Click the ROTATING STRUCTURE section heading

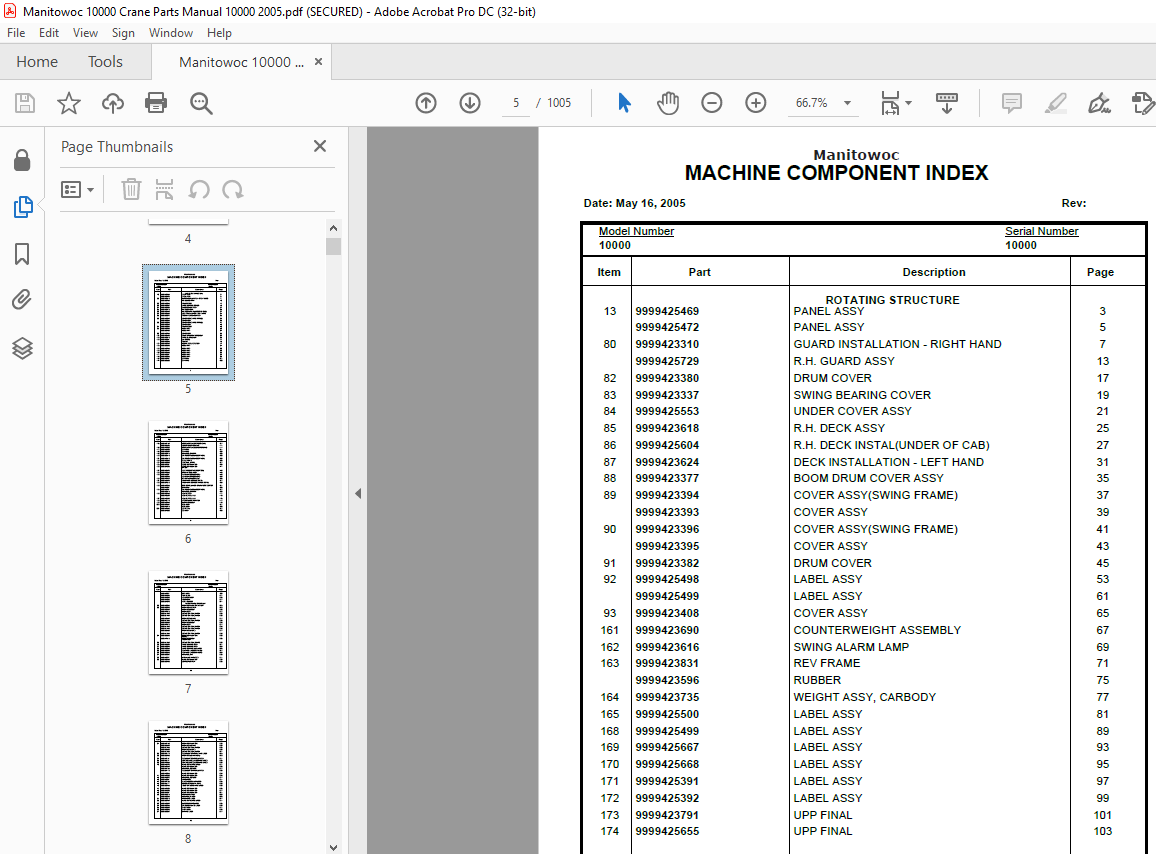[x=892, y=299]
